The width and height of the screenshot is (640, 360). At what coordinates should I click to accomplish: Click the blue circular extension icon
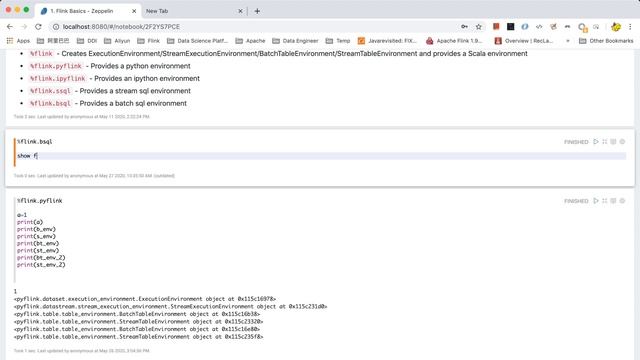click(x=525, y=27)
